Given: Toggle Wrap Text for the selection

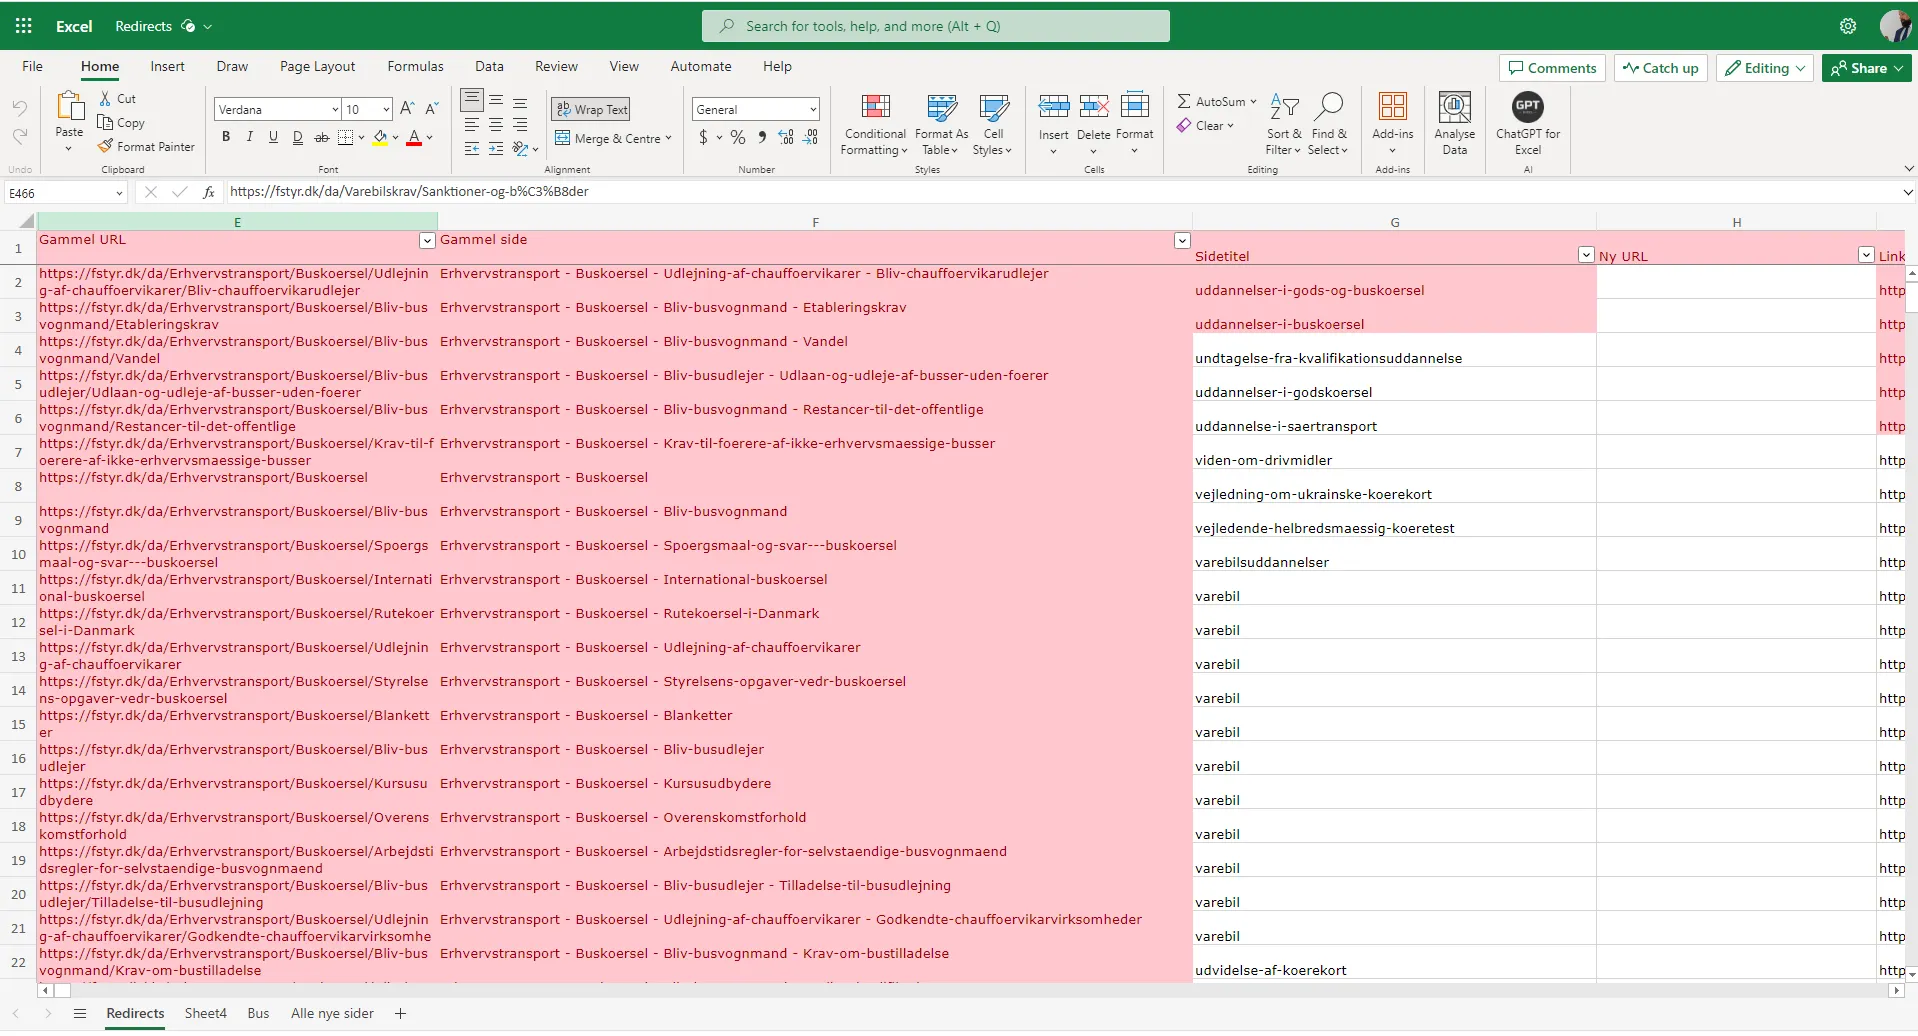Looking at the screenshot, I should click(591, 110).
